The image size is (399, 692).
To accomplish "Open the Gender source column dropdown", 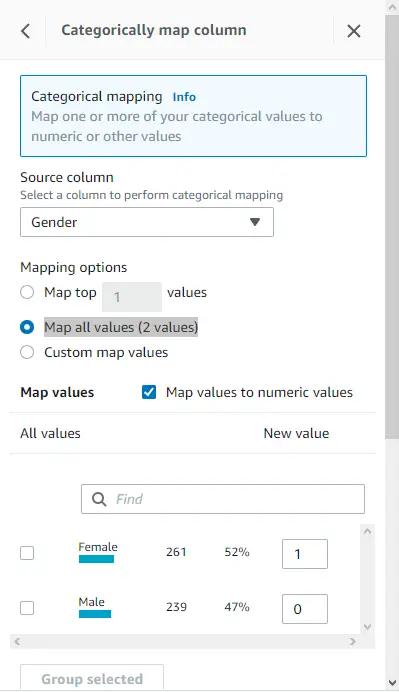I will tap(147, 222).
